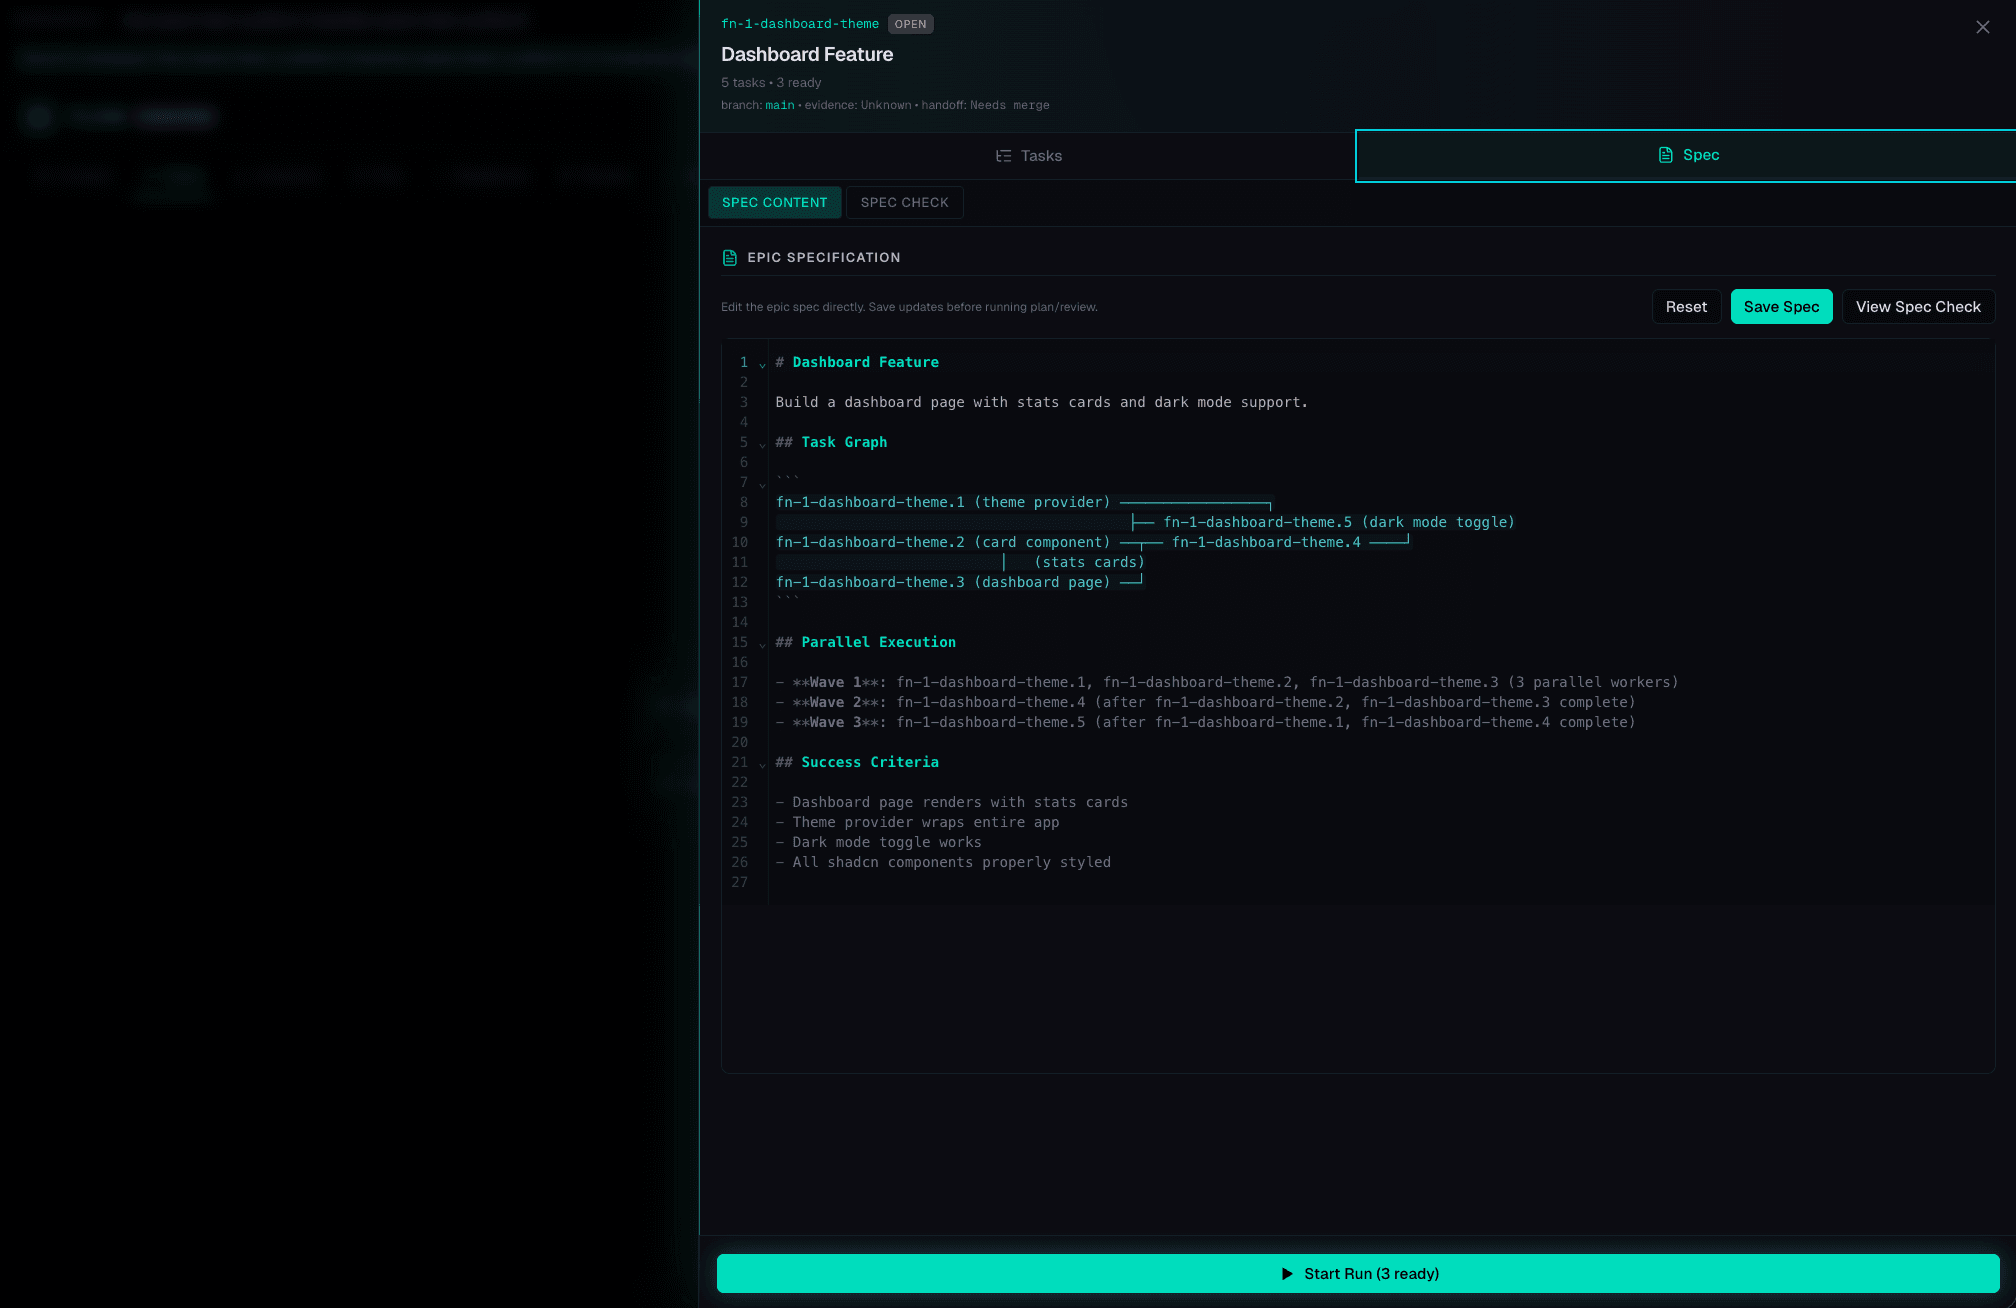2016x1308 pixels.
Task: Click the '## Success Criteria' heading text
Action: (x=857, y=762)
